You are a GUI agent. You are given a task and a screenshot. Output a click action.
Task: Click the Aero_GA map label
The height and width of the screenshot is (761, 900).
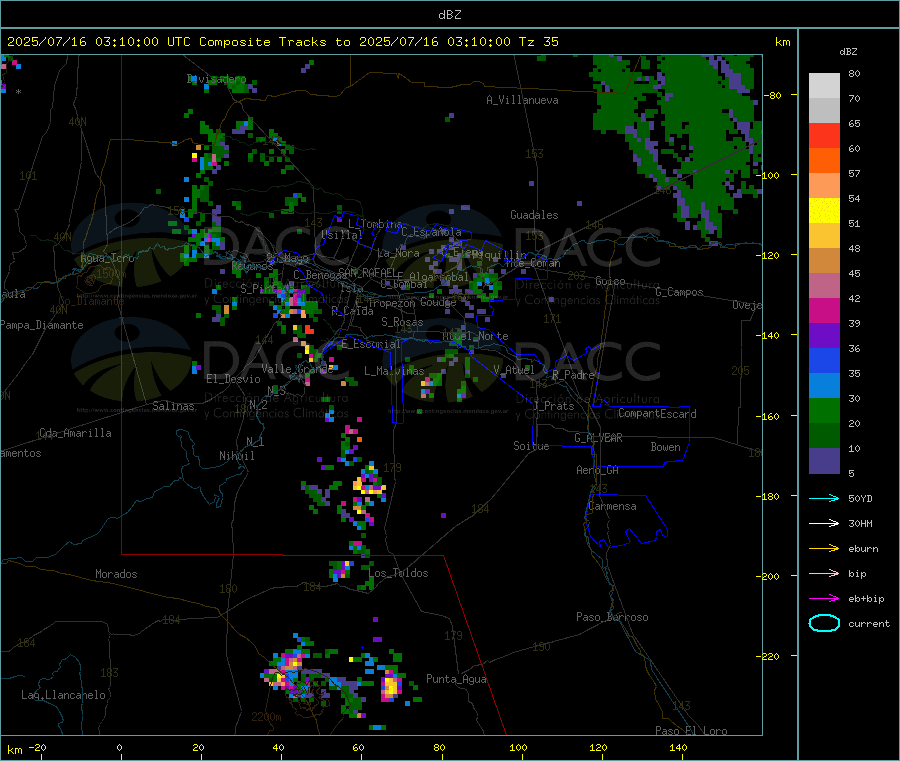click(x=597, y=470)
